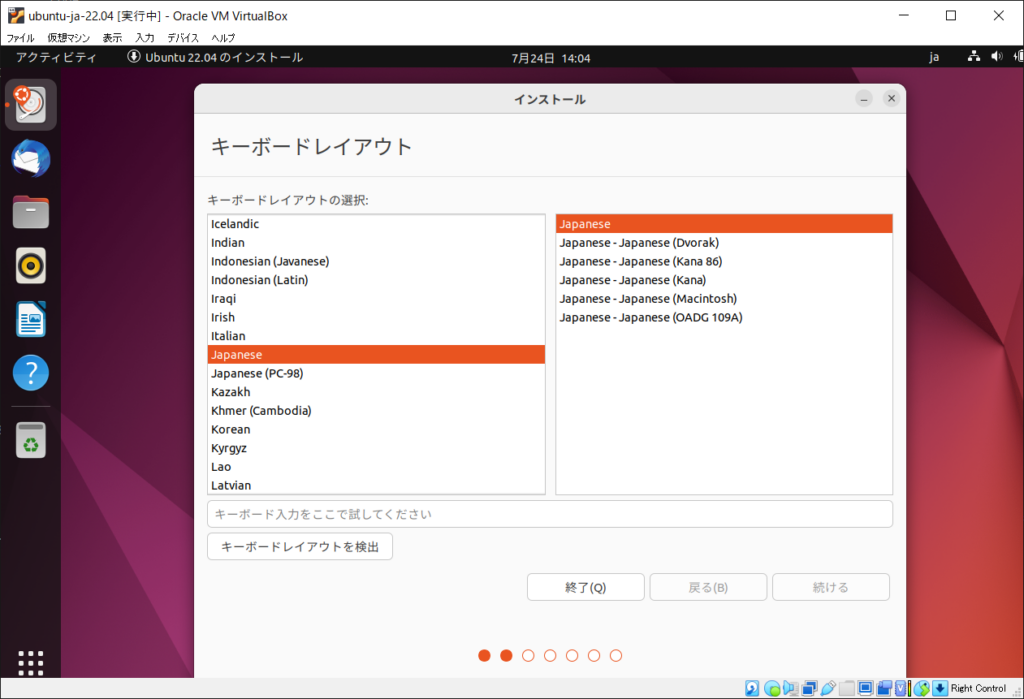Click the VirtualBox recording status icon
The width and height of the screenshot is (1024, 699).
click(884, 688)
